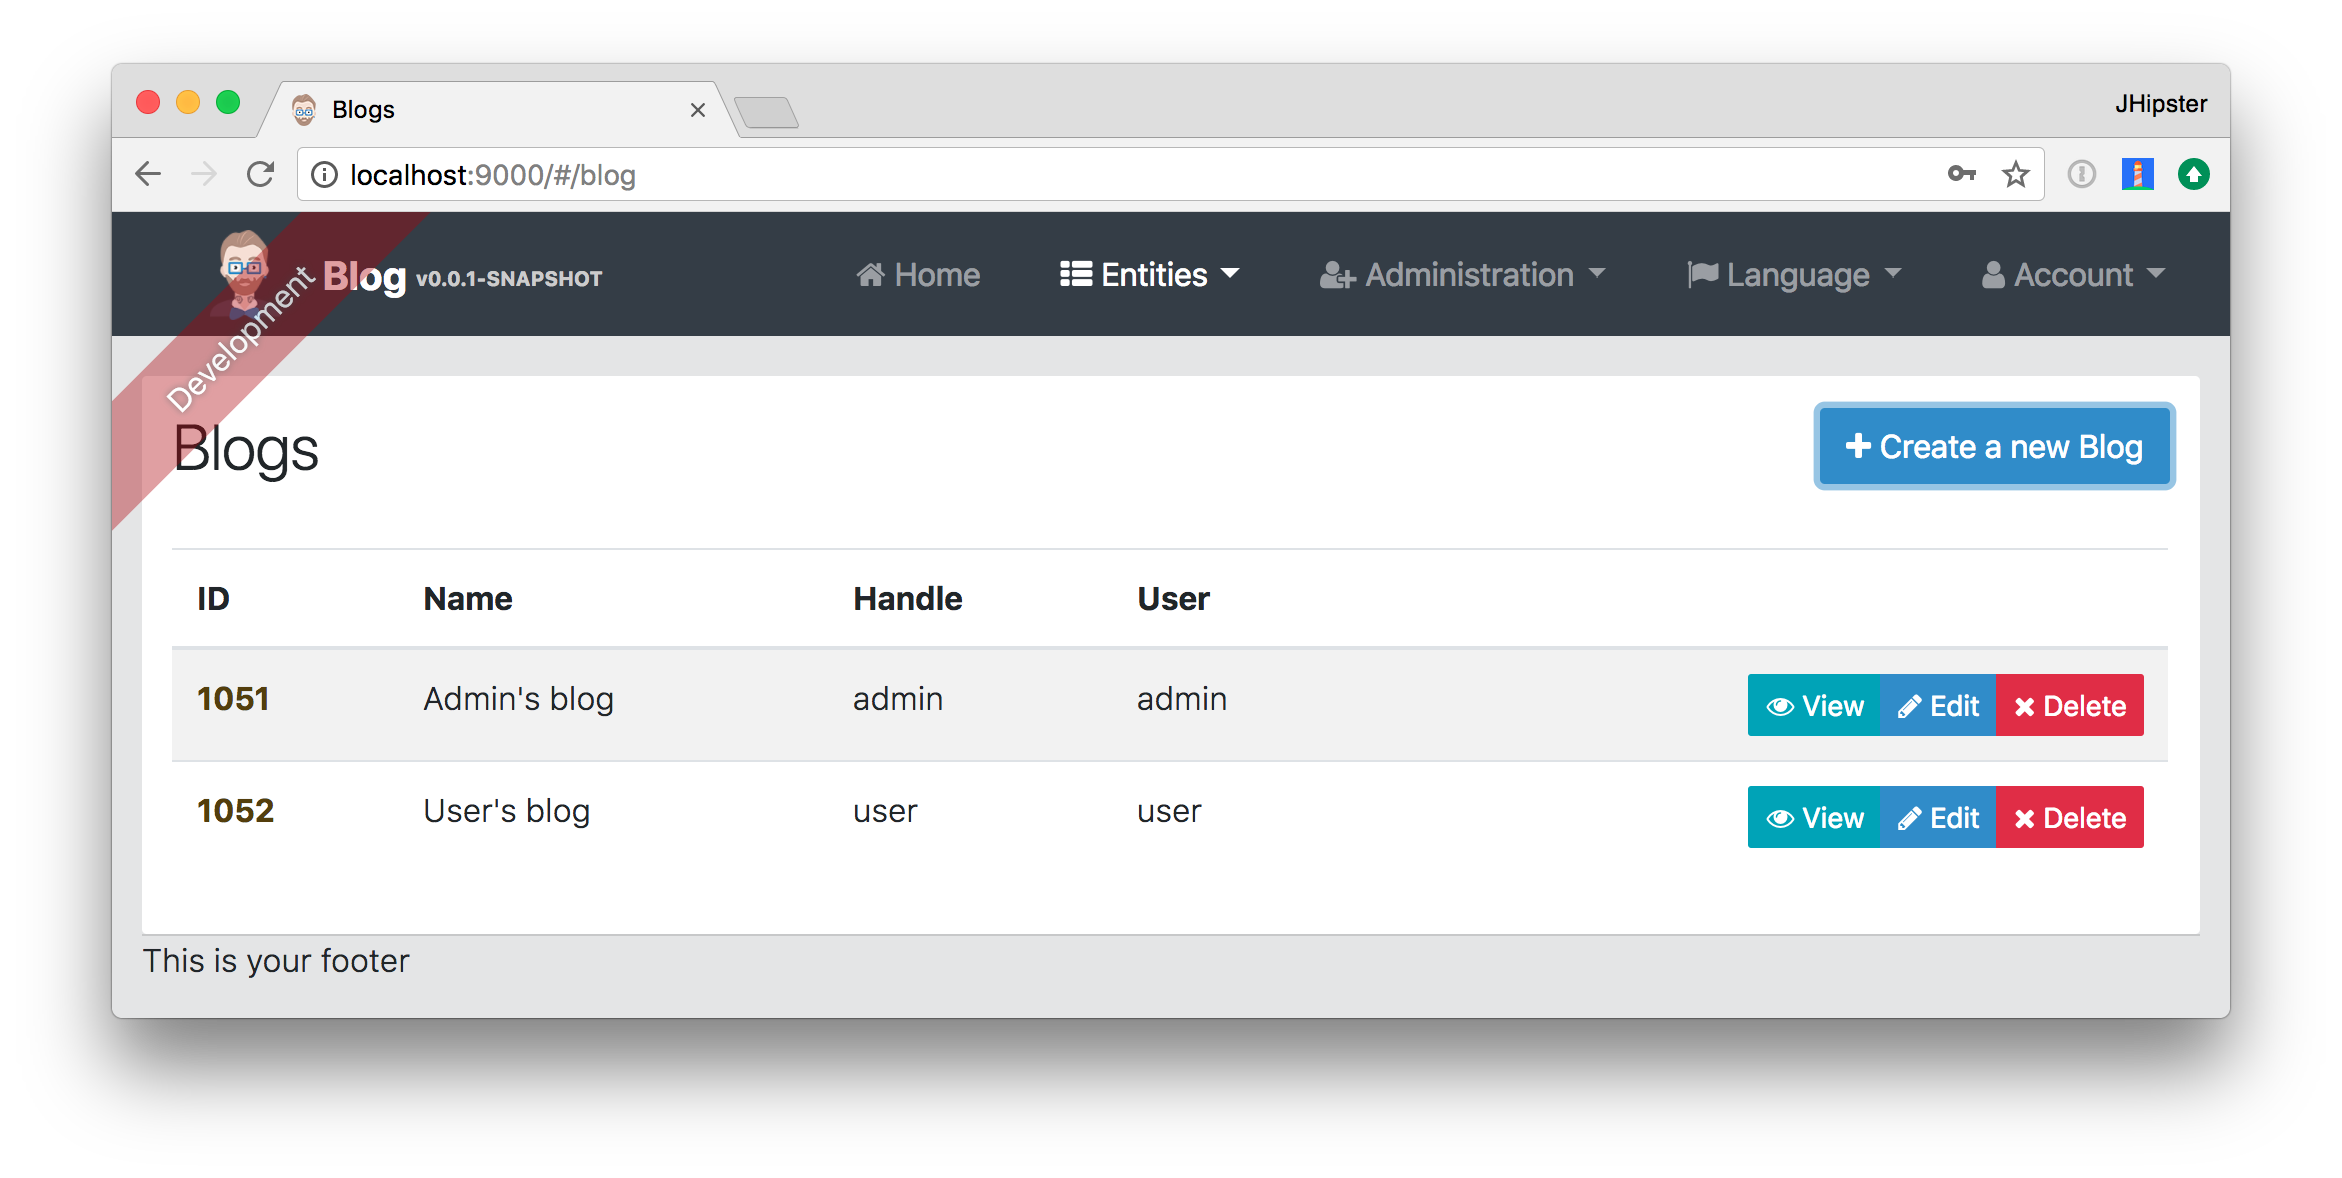View the Admin's blog entry
The image size is (2342, 1178).
point(1814,706)
